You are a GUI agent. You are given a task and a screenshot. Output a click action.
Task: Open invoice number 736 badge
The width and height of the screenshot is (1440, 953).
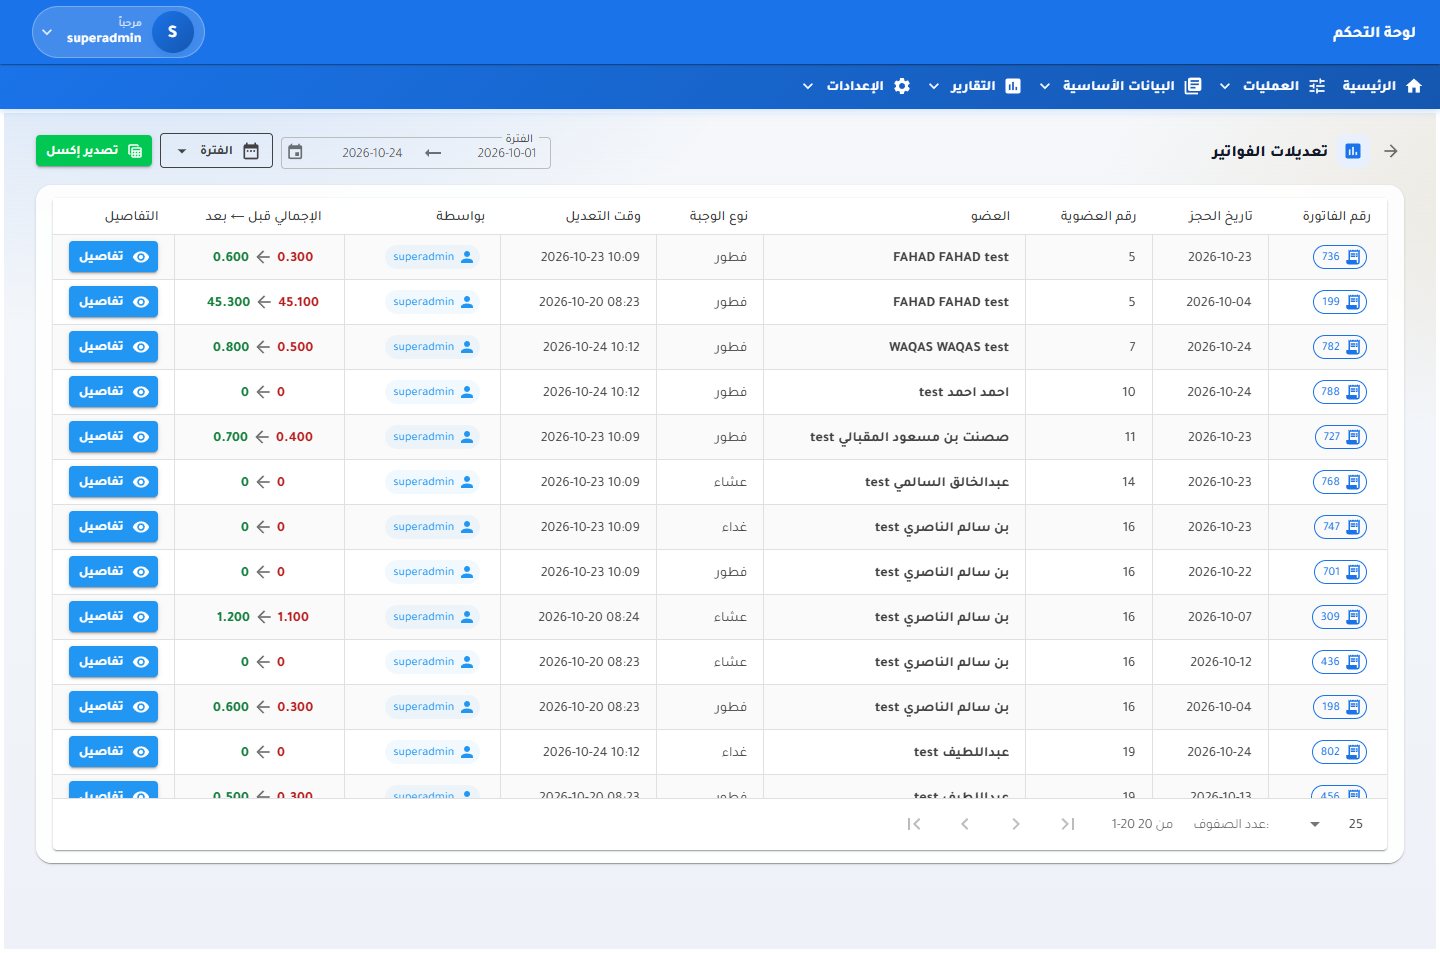(1339, 257)
